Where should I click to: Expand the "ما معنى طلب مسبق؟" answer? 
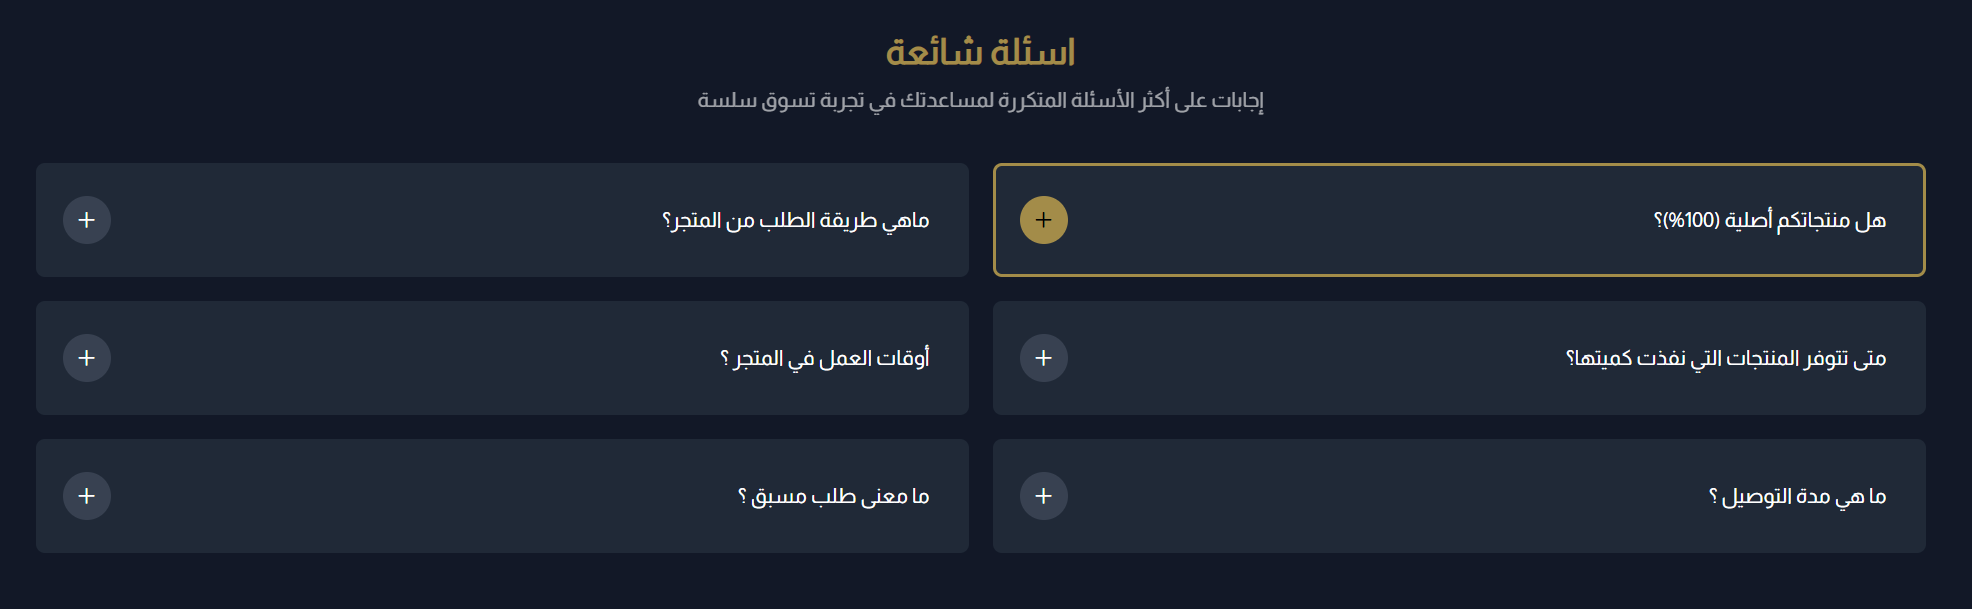tap(500, 495)
